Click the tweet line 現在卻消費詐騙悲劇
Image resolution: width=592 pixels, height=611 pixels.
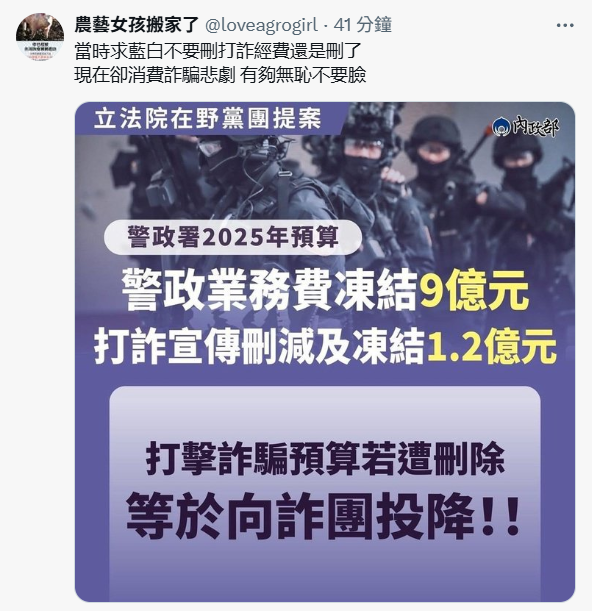(x=154, y=74)
